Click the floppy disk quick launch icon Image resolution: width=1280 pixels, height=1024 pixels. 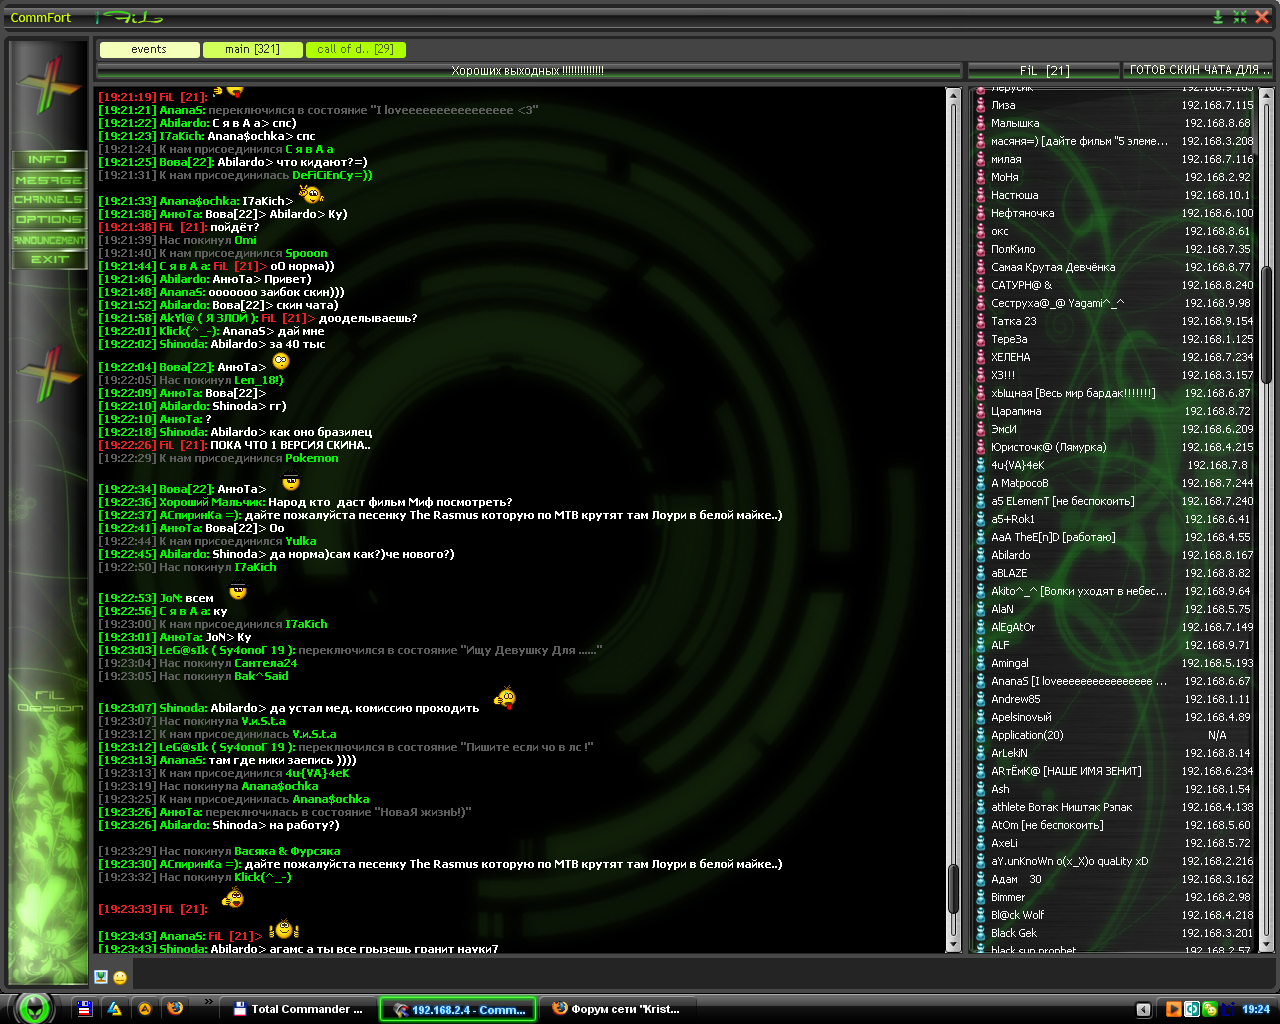85,1009
